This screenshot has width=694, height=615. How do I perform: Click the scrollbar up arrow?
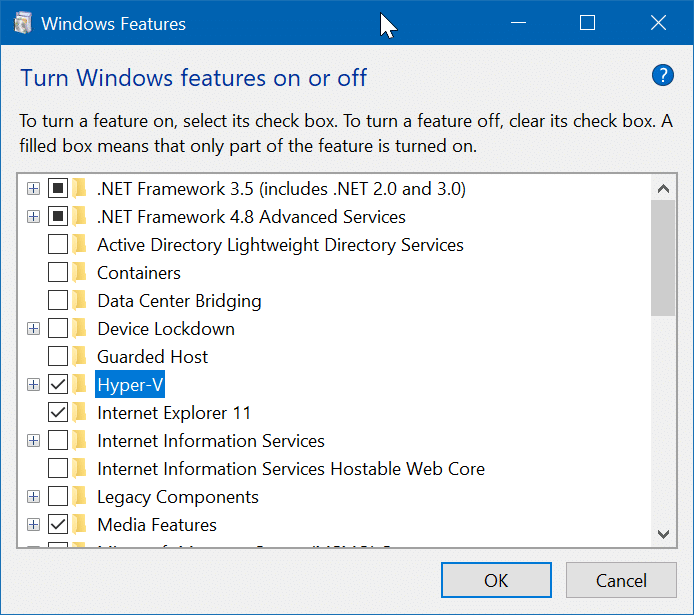click(663, 188)
